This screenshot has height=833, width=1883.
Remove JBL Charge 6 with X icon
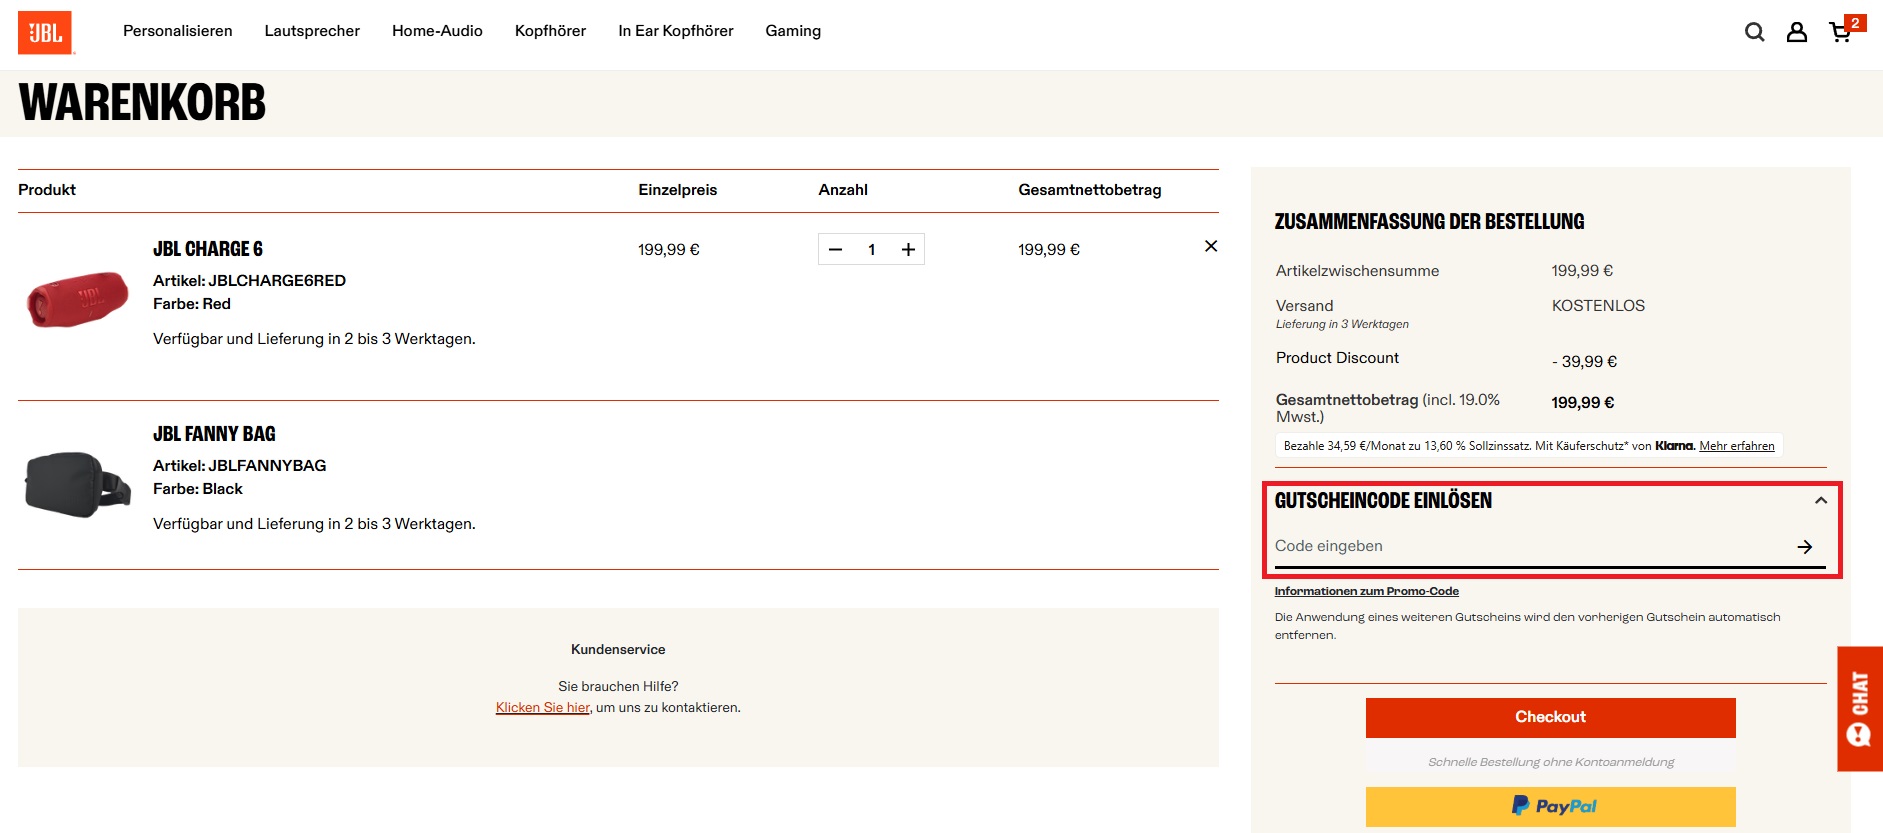(1210, 246)
